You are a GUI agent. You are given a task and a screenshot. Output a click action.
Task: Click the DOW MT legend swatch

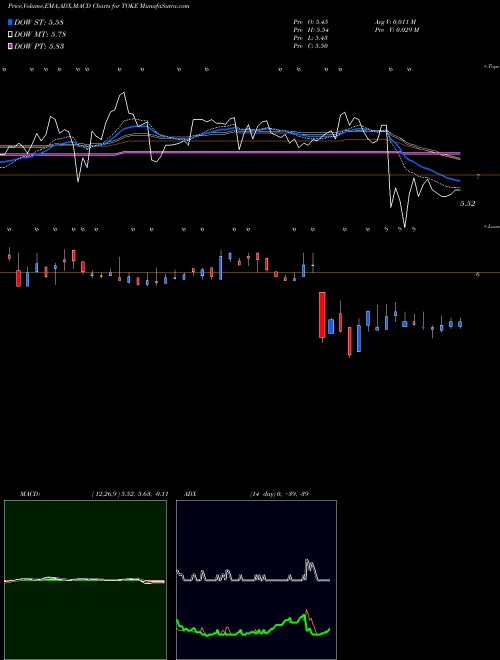pyautogui.click(x=10, y=35)
